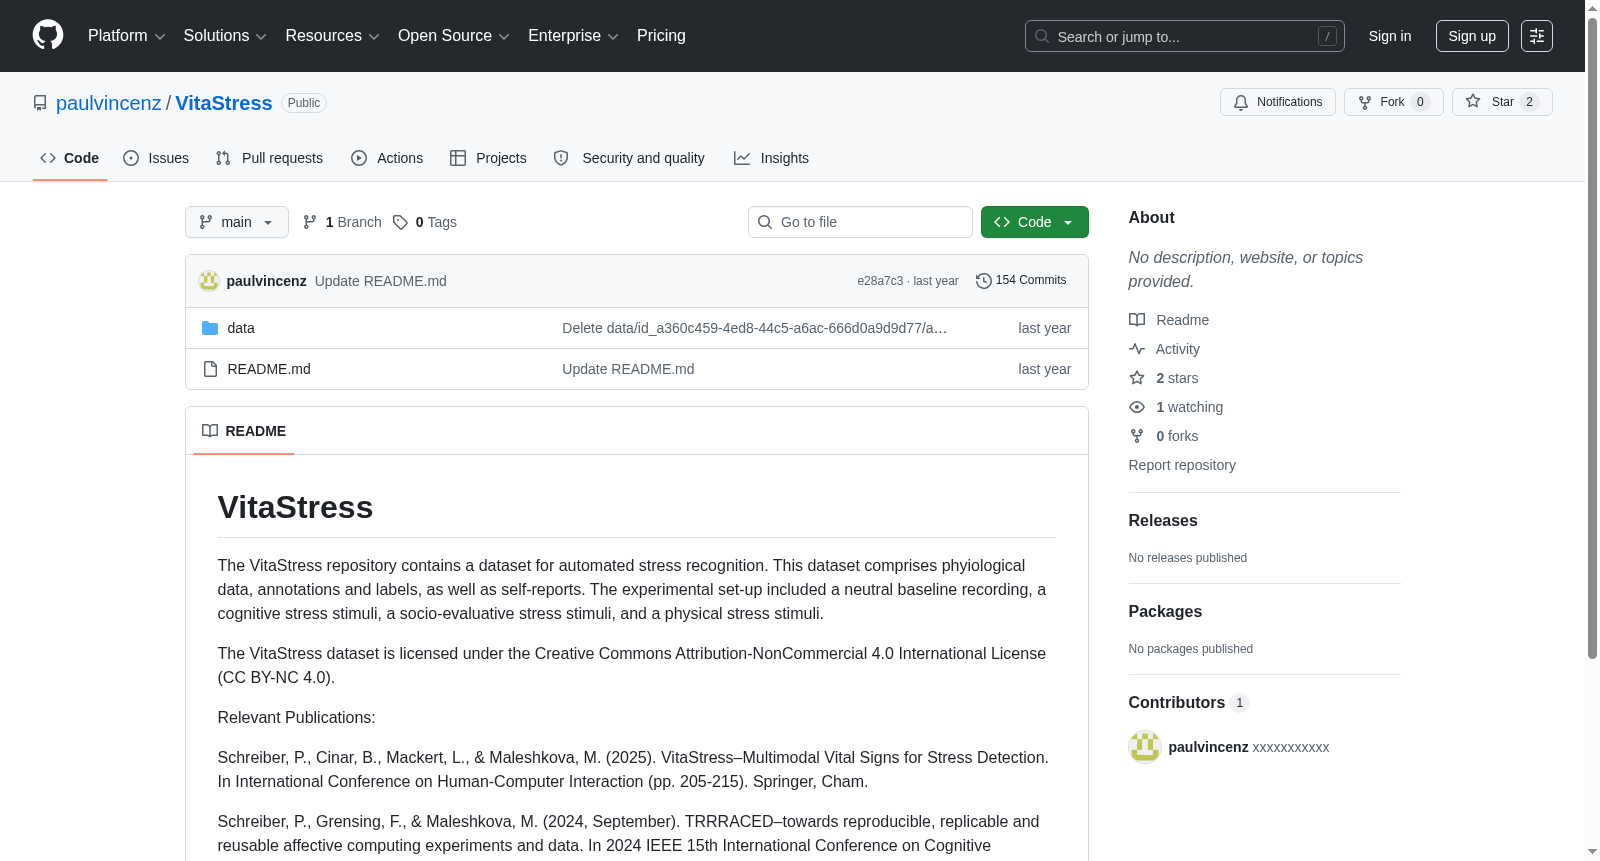1600x861 pixels.
Task: Open the Pull requests tab
Action: click(269, 158)
